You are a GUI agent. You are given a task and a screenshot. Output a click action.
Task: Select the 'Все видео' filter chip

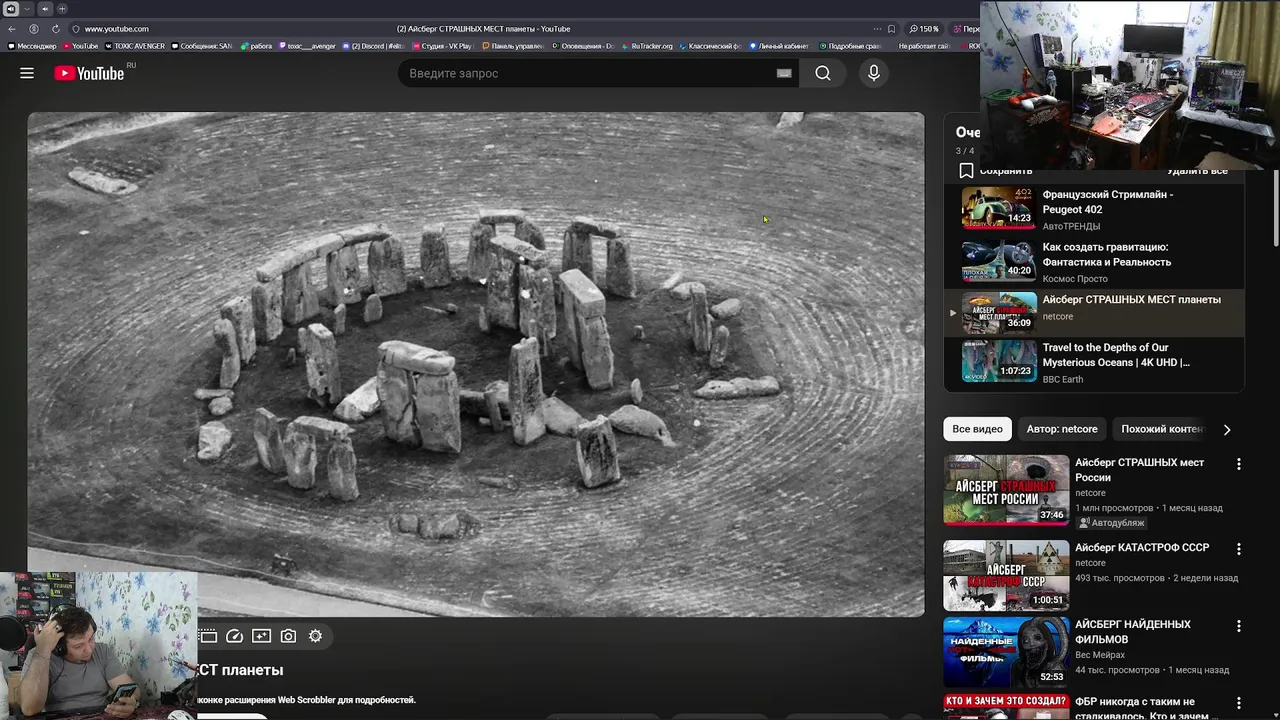click(x=977, y=429)
